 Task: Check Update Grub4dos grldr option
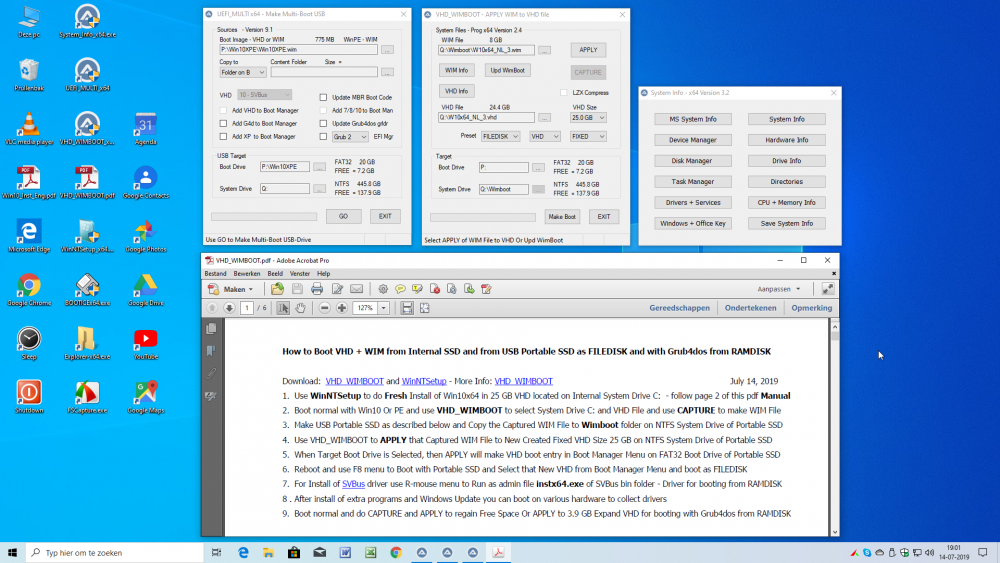323,123
